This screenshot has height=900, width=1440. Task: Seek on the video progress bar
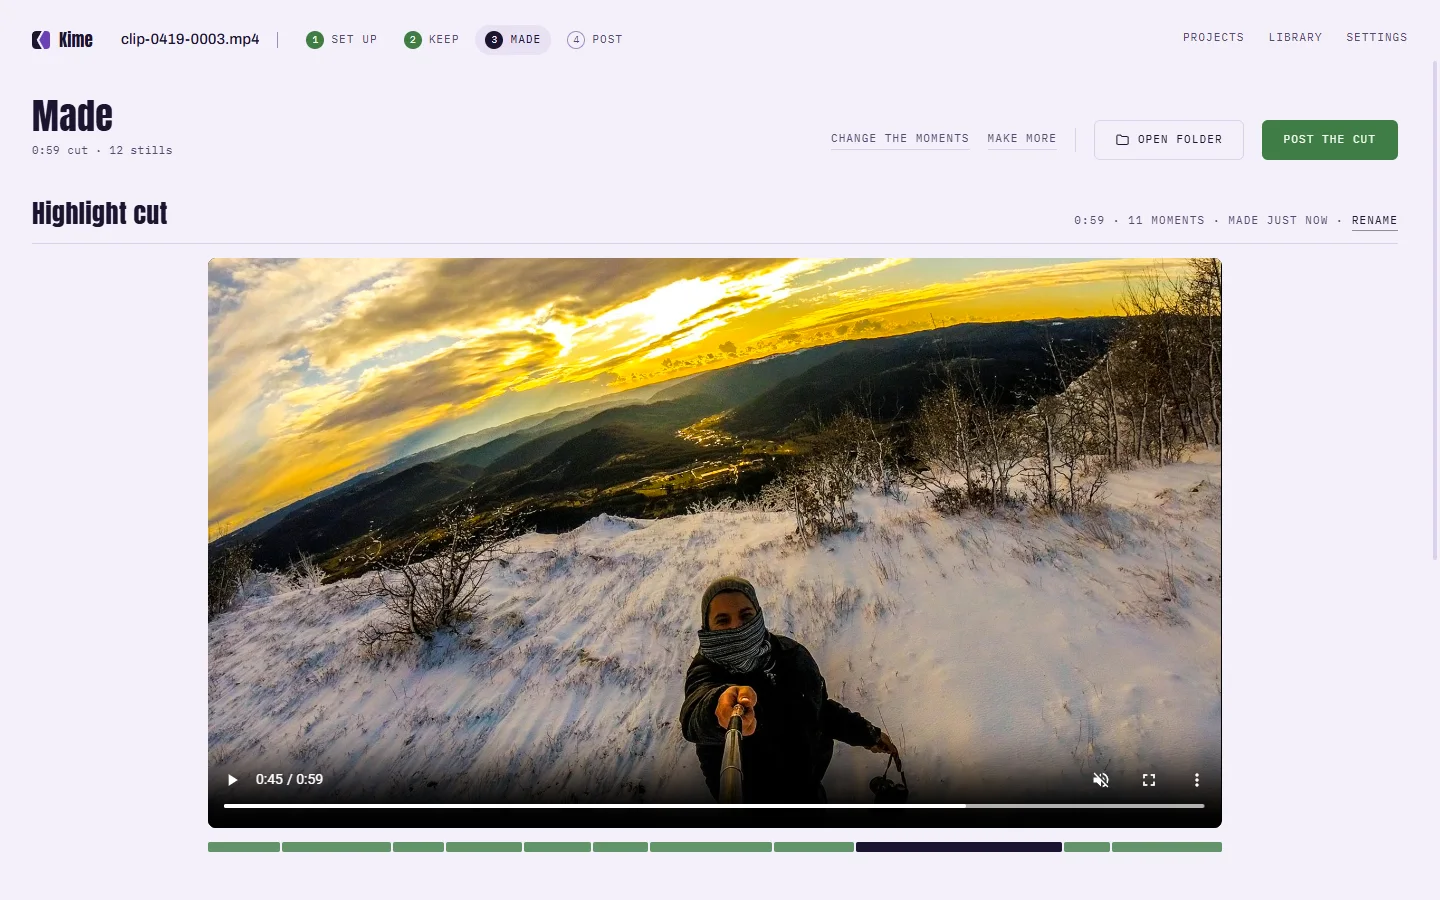pyautogui.click(x=714, y=805)
